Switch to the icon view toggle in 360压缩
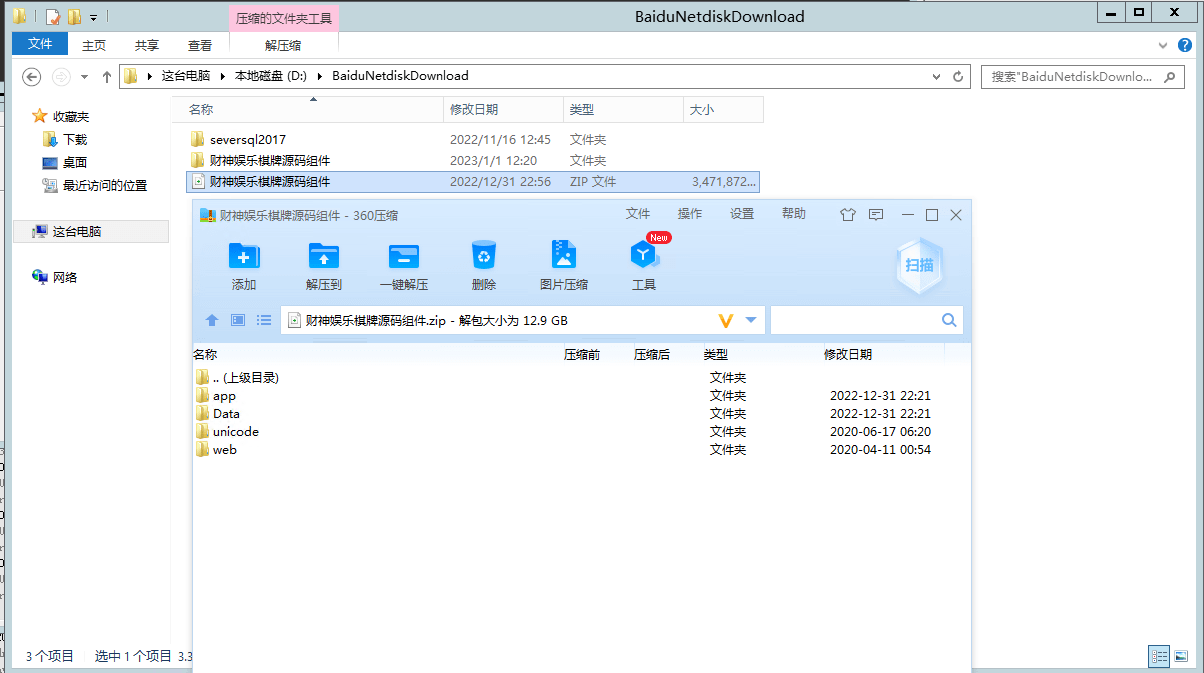 (x=238, y=320)
